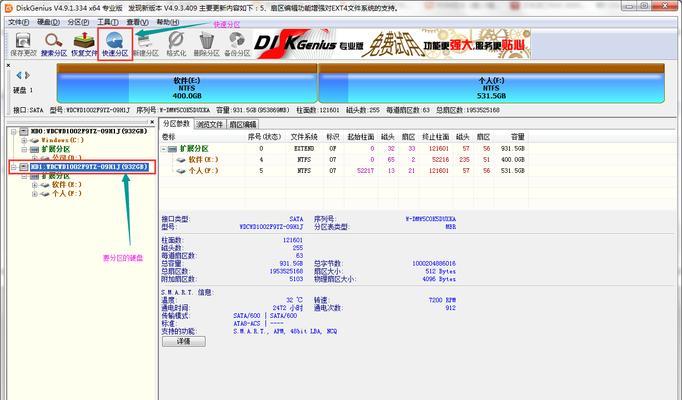Image resolution: width=682 pixels, height=400 pixels.
Task: Click the 个人(F:) drive icon in the table
Action: pyautogui.click(x=181, y=171)
